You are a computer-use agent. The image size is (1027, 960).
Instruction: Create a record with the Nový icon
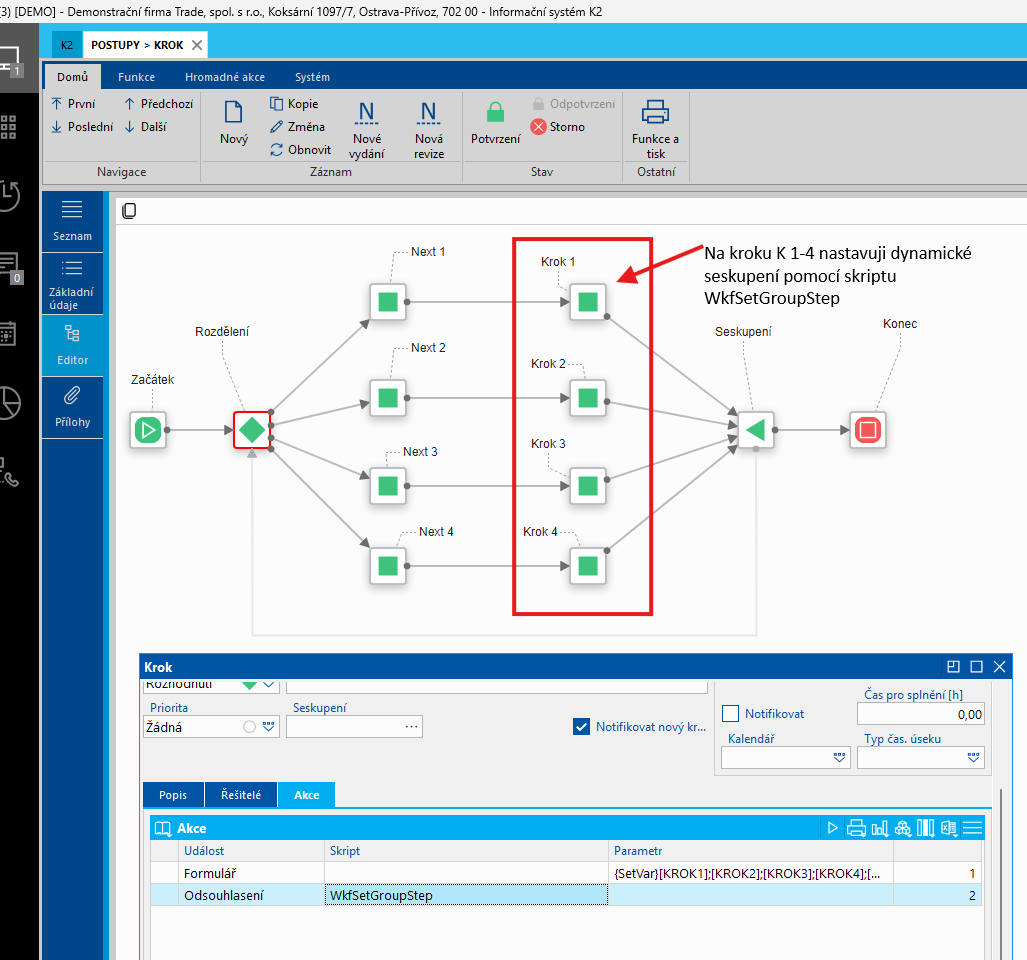234,112
